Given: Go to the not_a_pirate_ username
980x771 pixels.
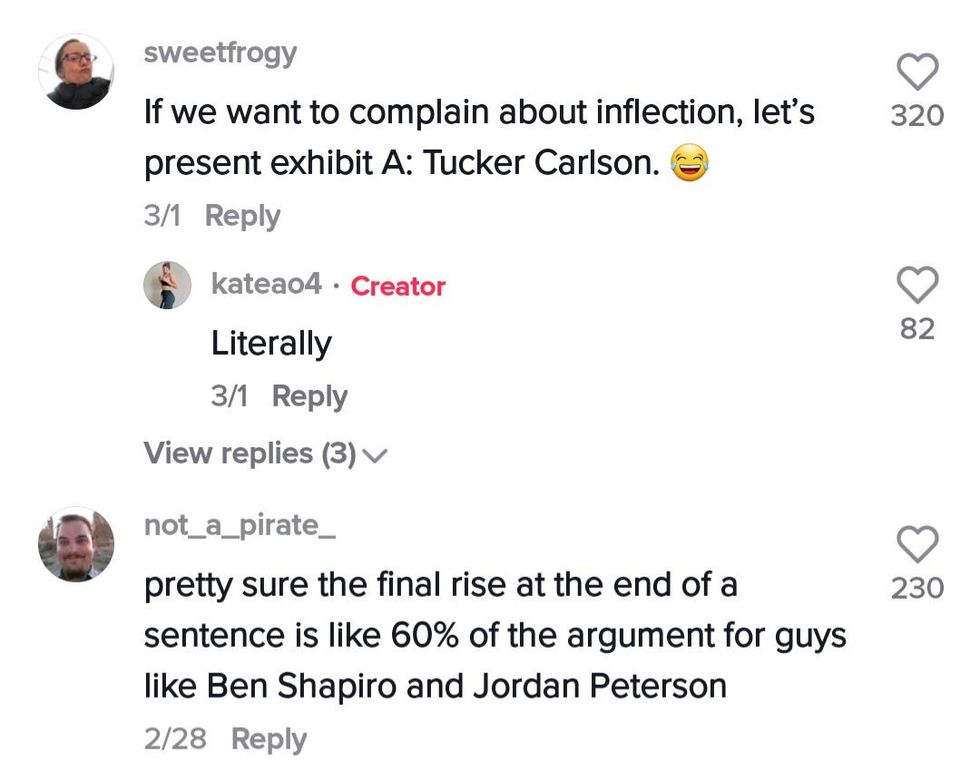Looking at the screenshot, I should (239, 525).
